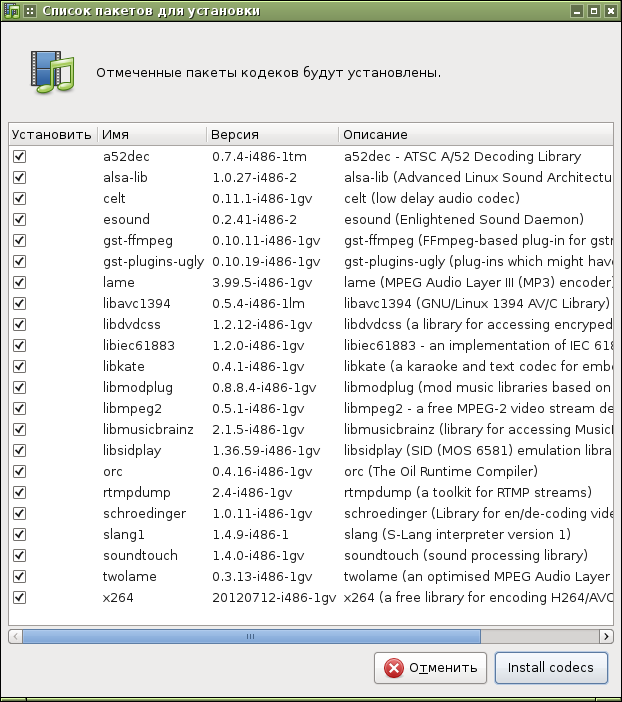Select the schroedinger package row
The image size is (622, 702).
311,513
